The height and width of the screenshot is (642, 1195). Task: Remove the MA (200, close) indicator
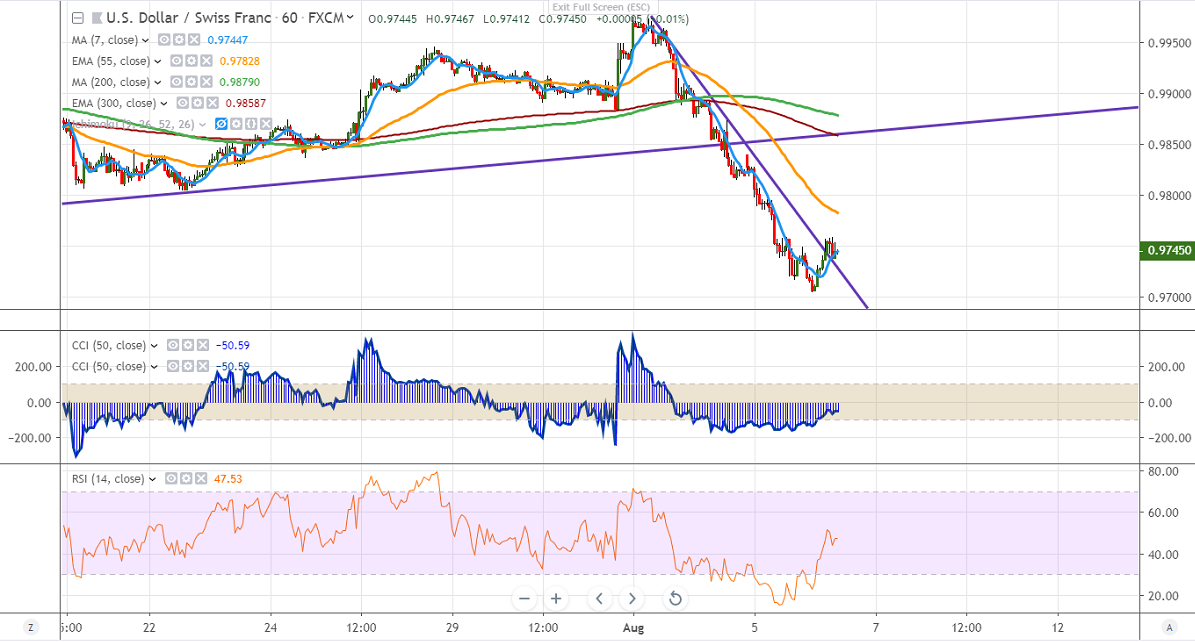[205, 82]
